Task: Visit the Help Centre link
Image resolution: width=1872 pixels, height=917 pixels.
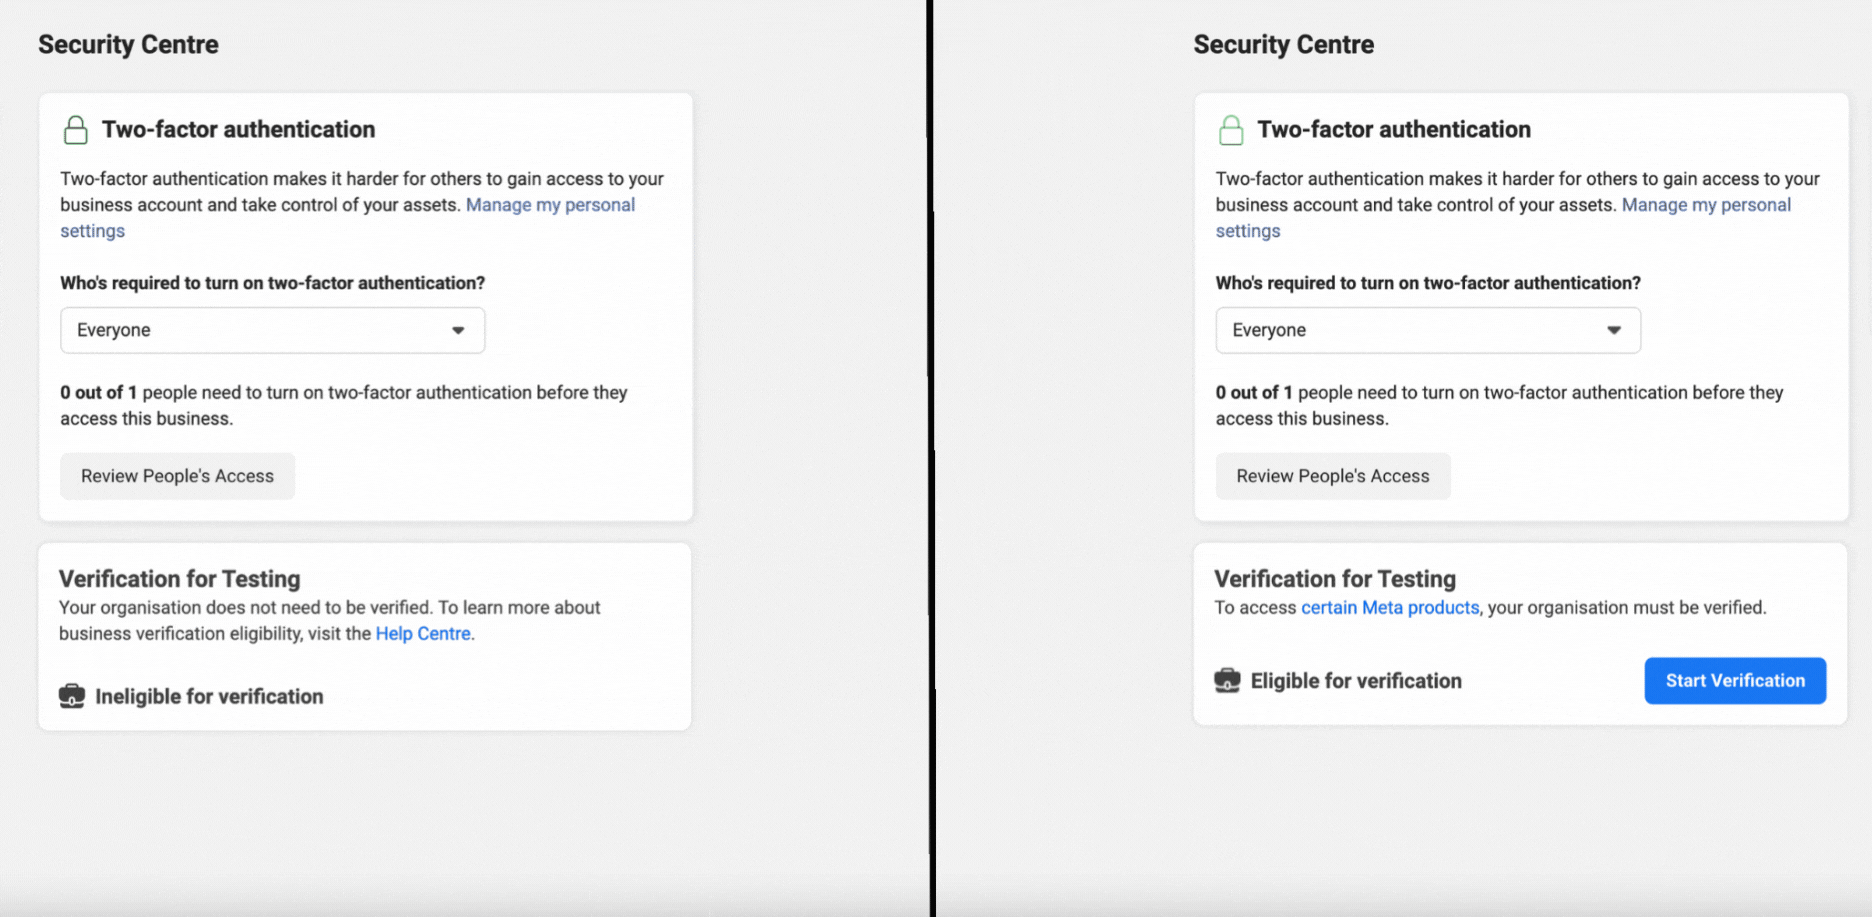Action: [423, 633]
